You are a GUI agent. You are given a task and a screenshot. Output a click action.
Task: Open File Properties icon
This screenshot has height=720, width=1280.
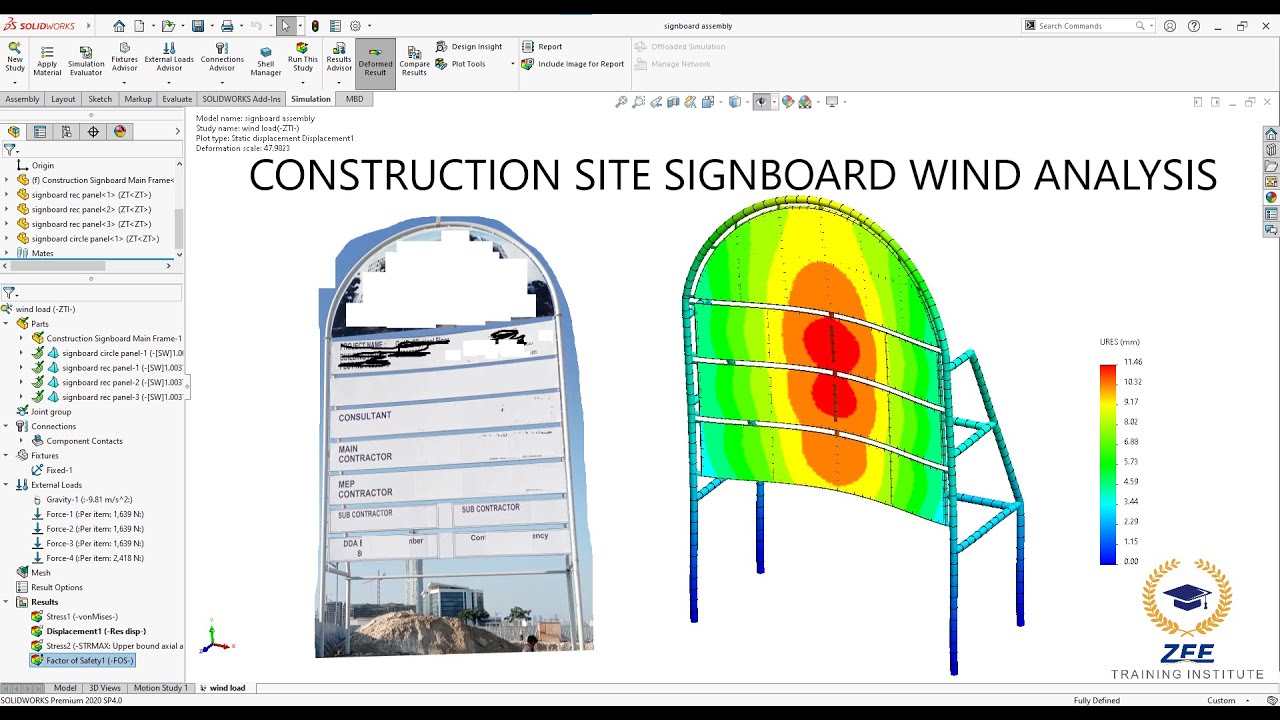(x=335, y=26)
